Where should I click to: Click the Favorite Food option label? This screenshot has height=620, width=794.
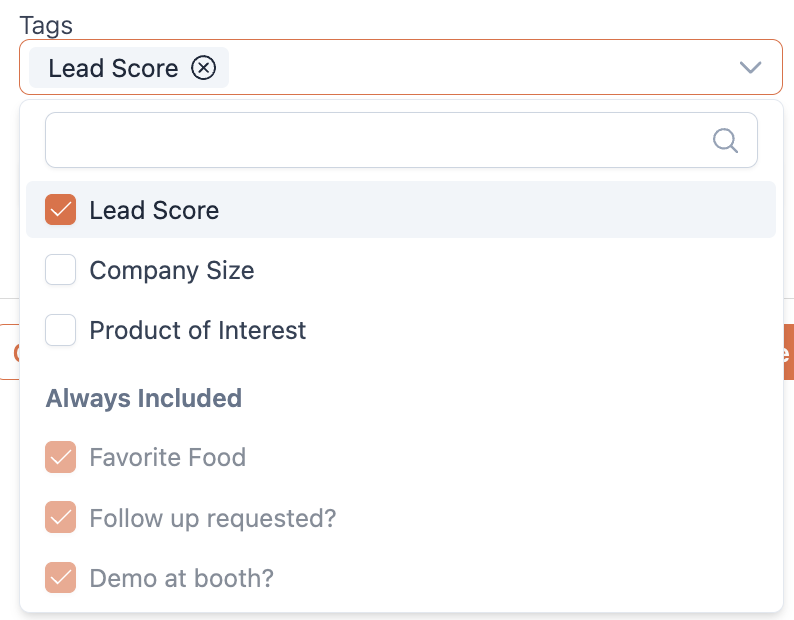point(167,458)
